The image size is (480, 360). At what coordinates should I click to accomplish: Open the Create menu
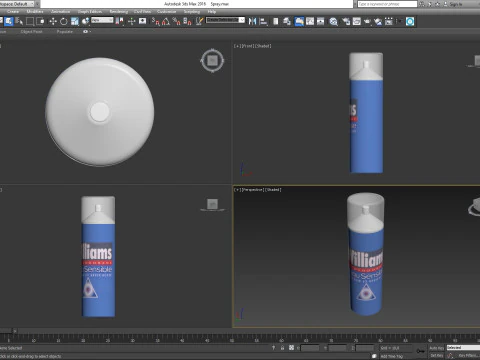tap(13, 11)
